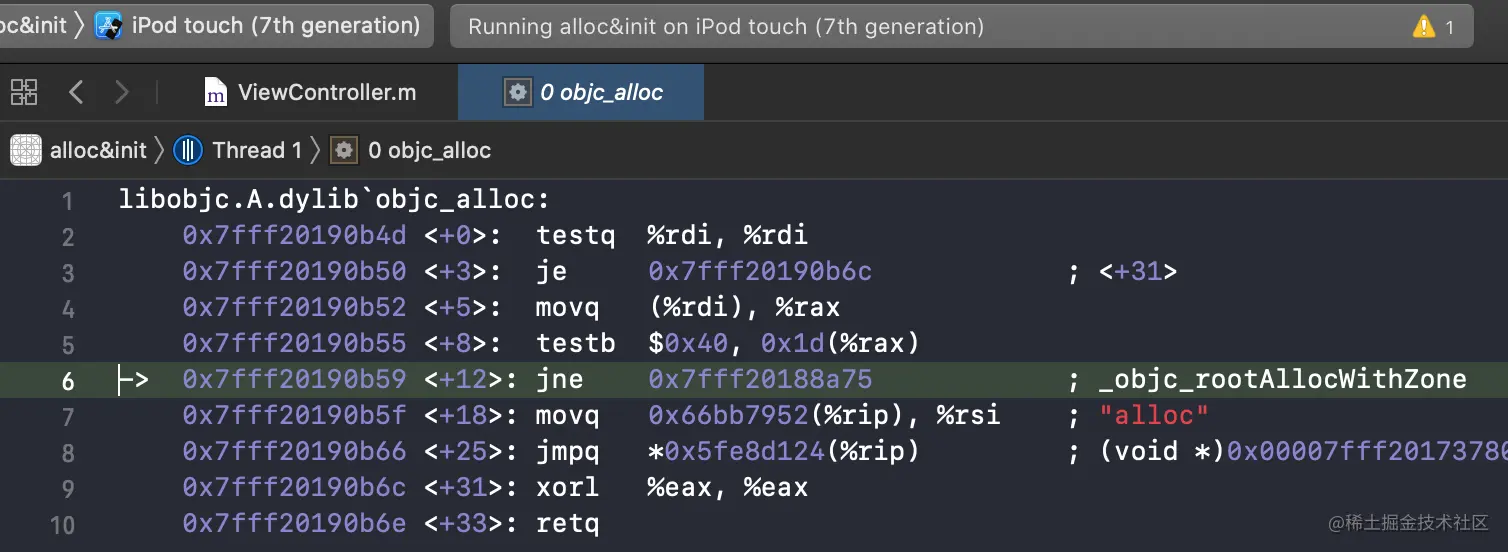Screen dimensions: 1508x552
Task: Click the iPod touch simulator device icon
Action: [108, 26]
